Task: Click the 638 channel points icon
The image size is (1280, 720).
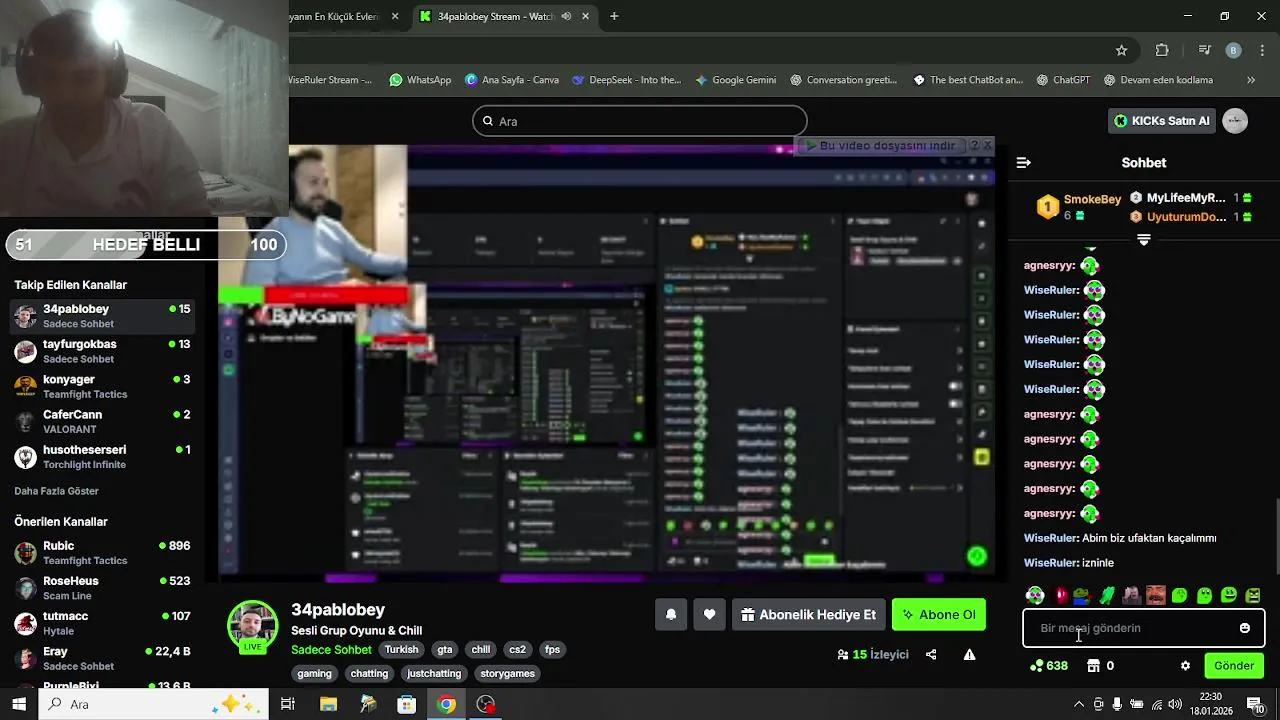Action: [x=1036, y=666]
